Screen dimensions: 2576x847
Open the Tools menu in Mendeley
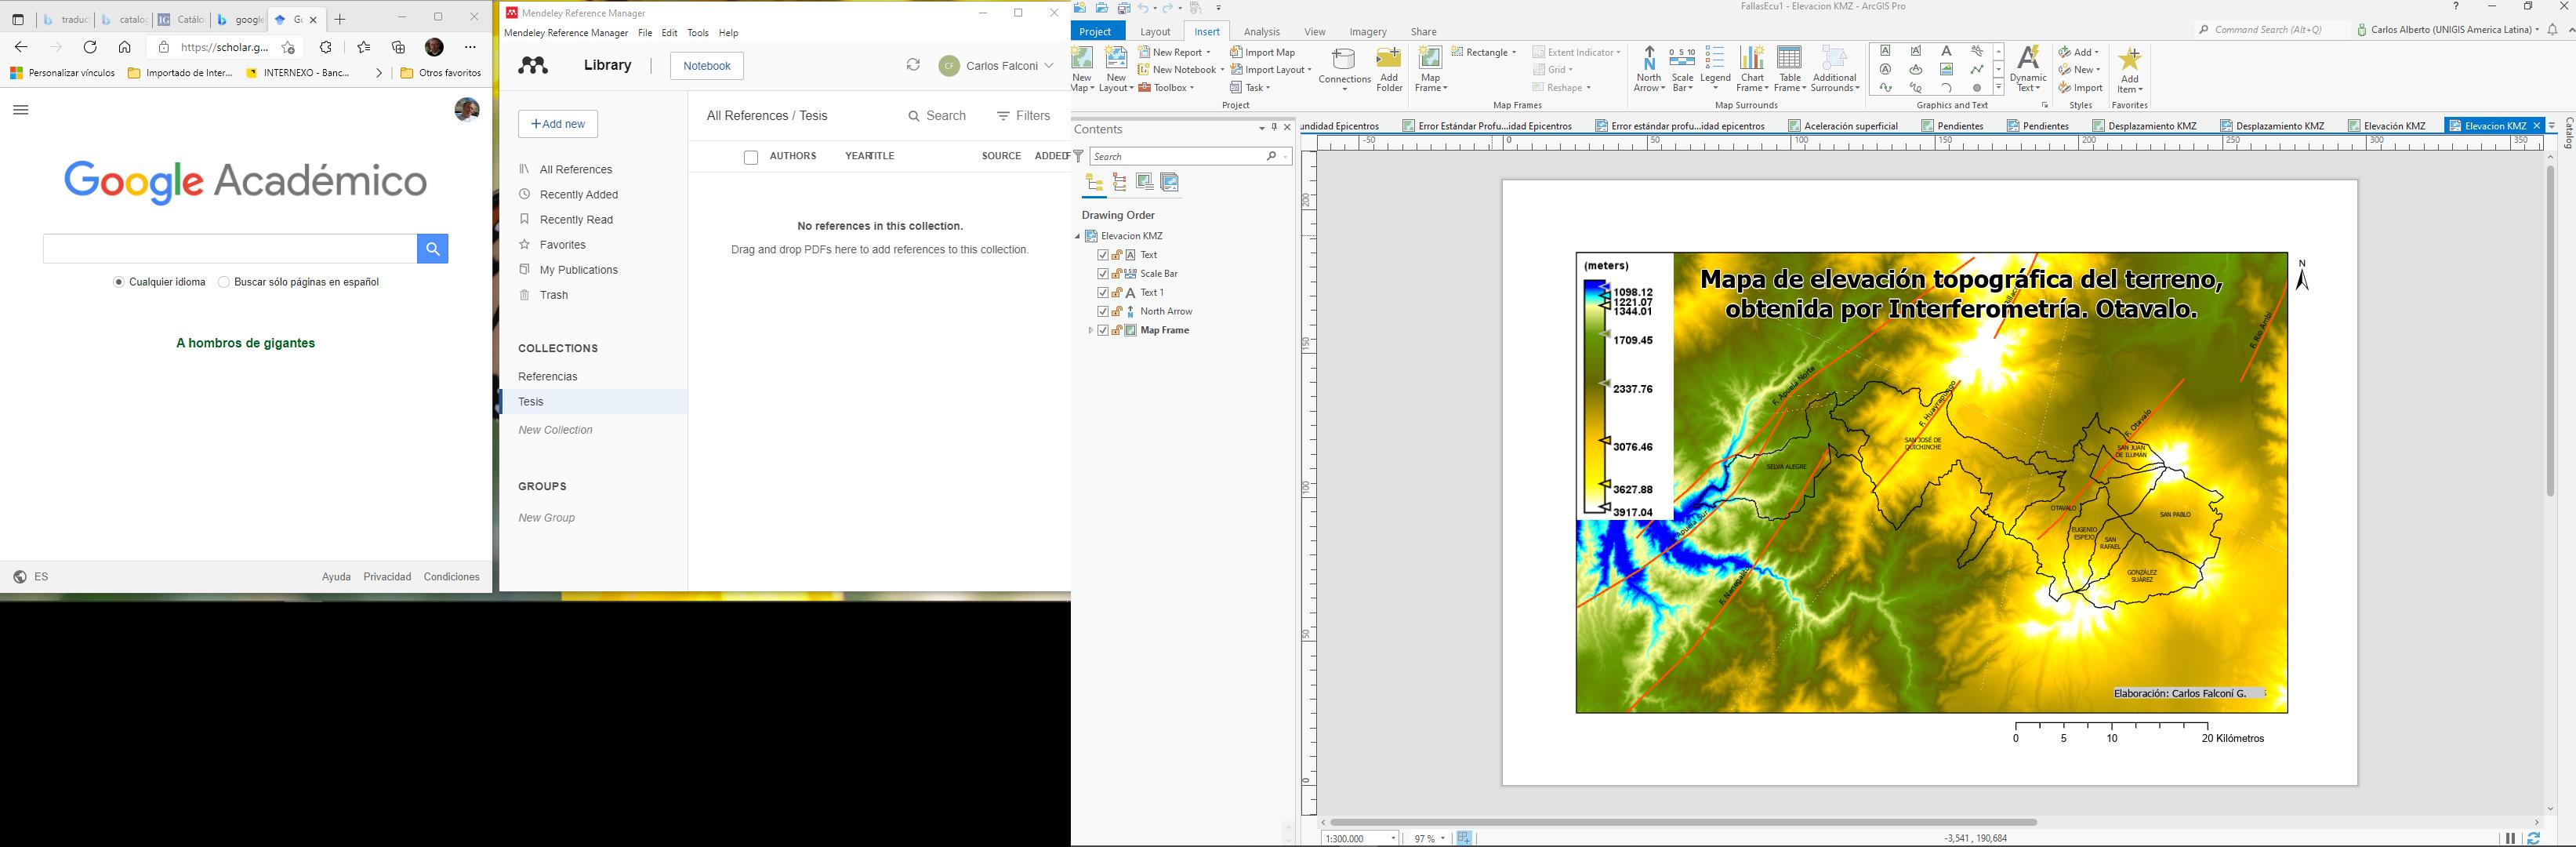(x=698, y=33)
